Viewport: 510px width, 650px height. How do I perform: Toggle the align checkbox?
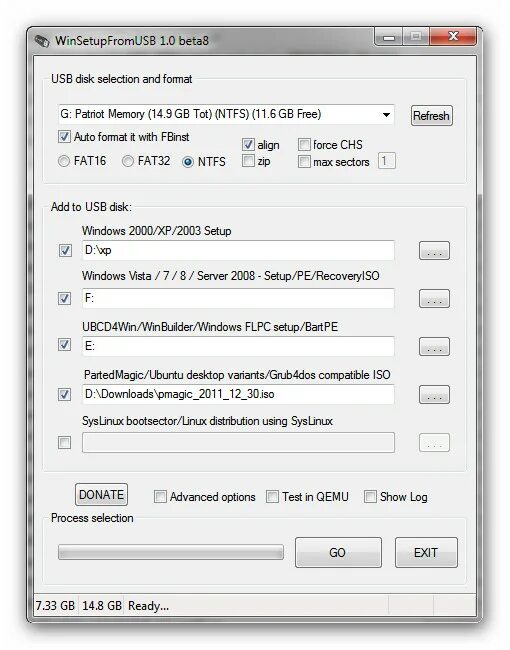(x=248, y=144)
